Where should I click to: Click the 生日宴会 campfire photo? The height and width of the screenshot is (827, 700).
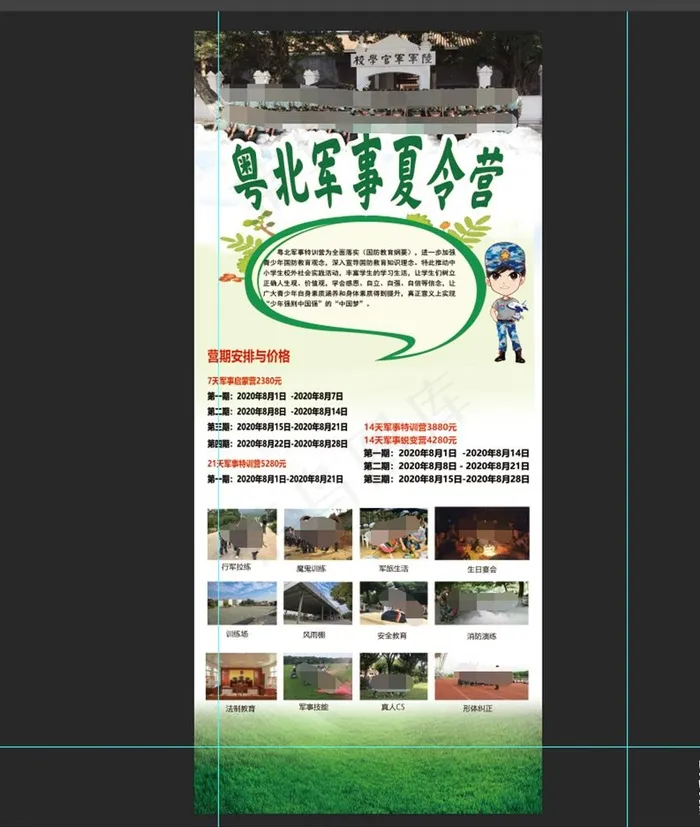coord(482,533)
